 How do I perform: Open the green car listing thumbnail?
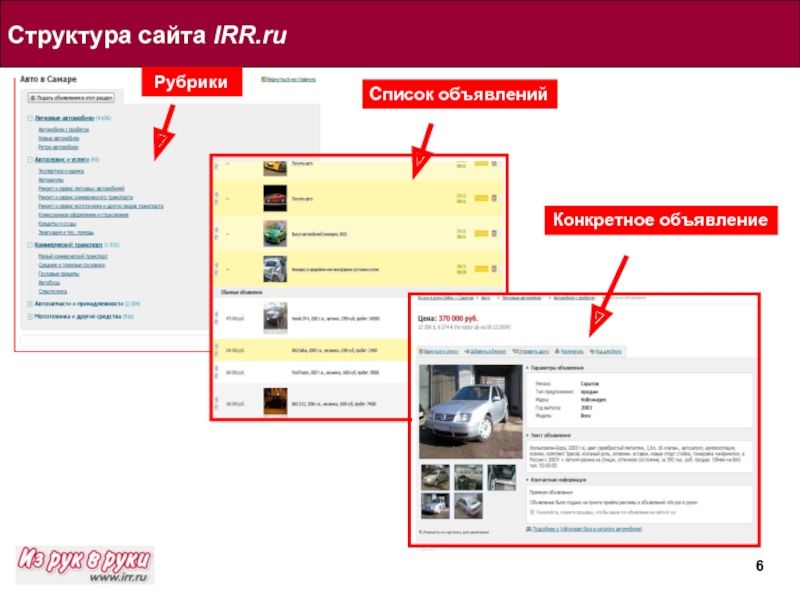pos(275,234)
